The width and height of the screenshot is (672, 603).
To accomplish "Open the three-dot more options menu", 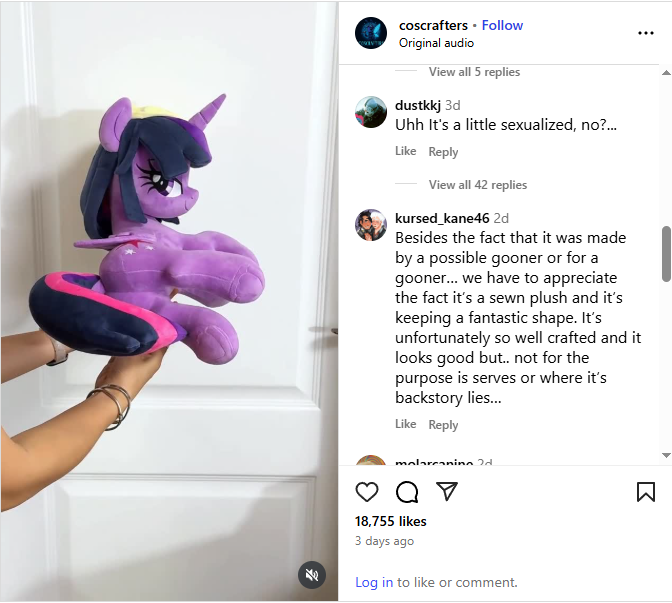I will pos(646,33).
